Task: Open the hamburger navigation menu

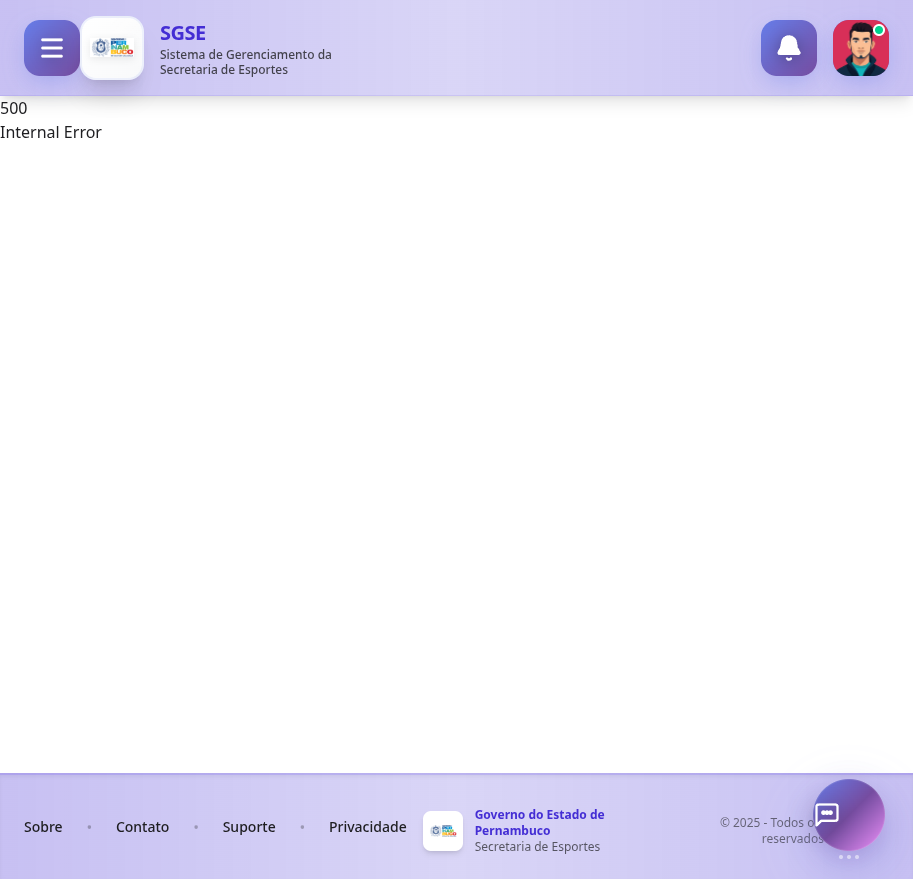Action: tap(52, 48)
